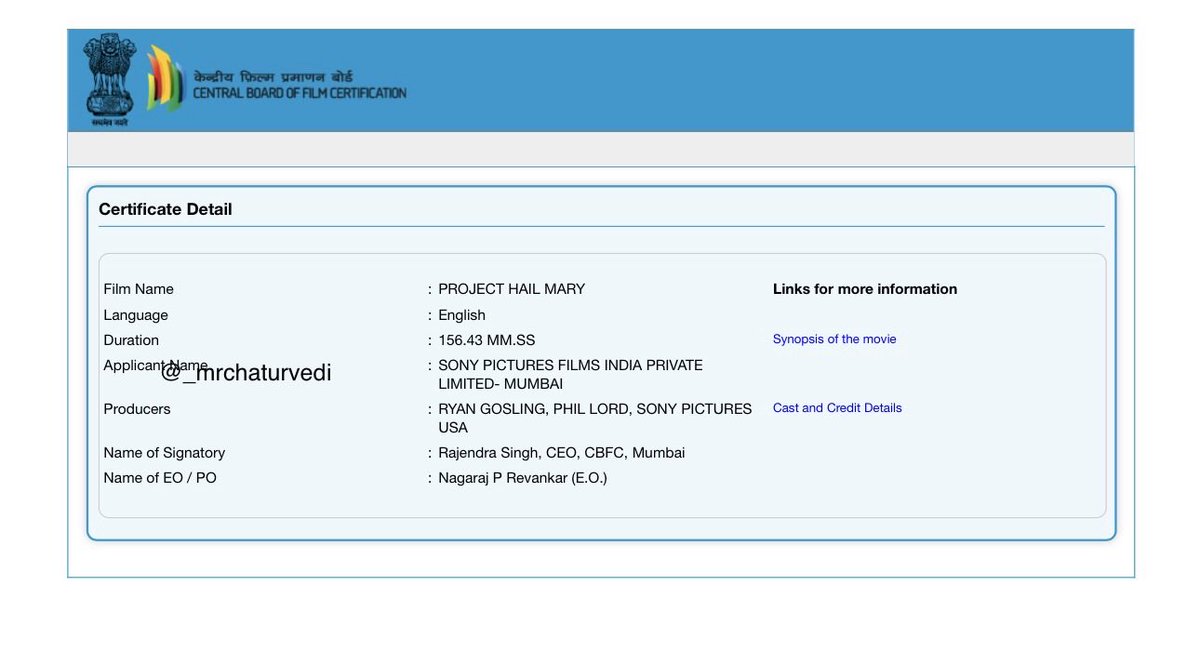Select the 156.43 MM.SS duration value
Viewport: 1200px width, 665px height.
click(x=487, y=340)
